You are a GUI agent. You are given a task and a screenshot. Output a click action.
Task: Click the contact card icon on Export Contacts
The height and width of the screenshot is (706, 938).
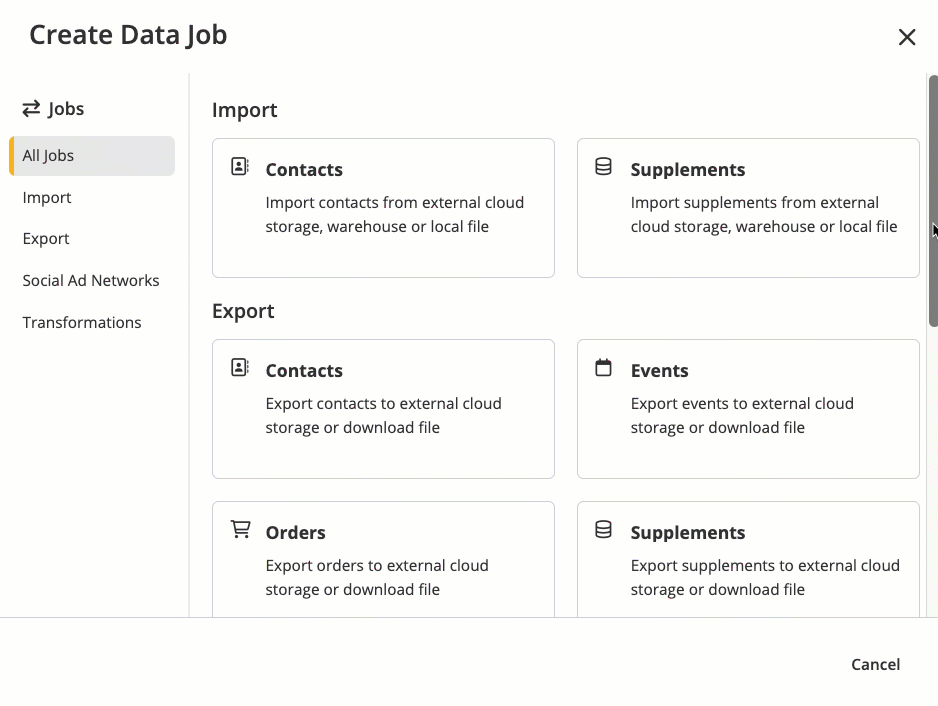[x=239, y=367]
